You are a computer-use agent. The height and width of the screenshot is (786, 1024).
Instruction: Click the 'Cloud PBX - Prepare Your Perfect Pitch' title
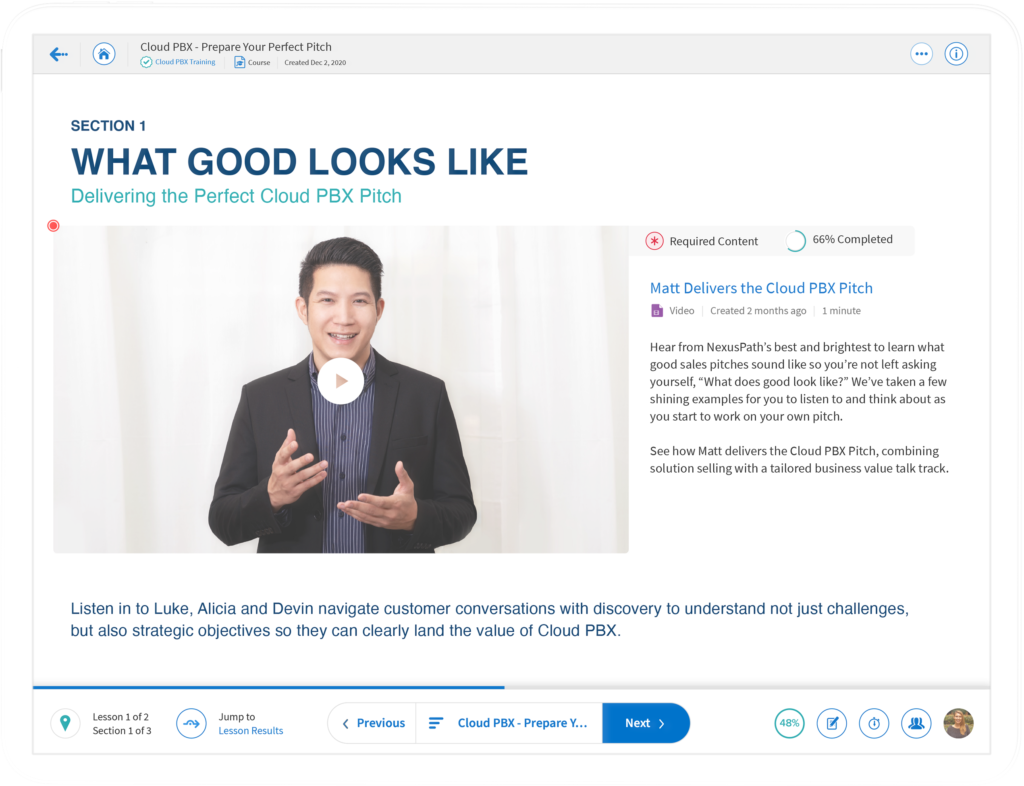pos(236,47)
